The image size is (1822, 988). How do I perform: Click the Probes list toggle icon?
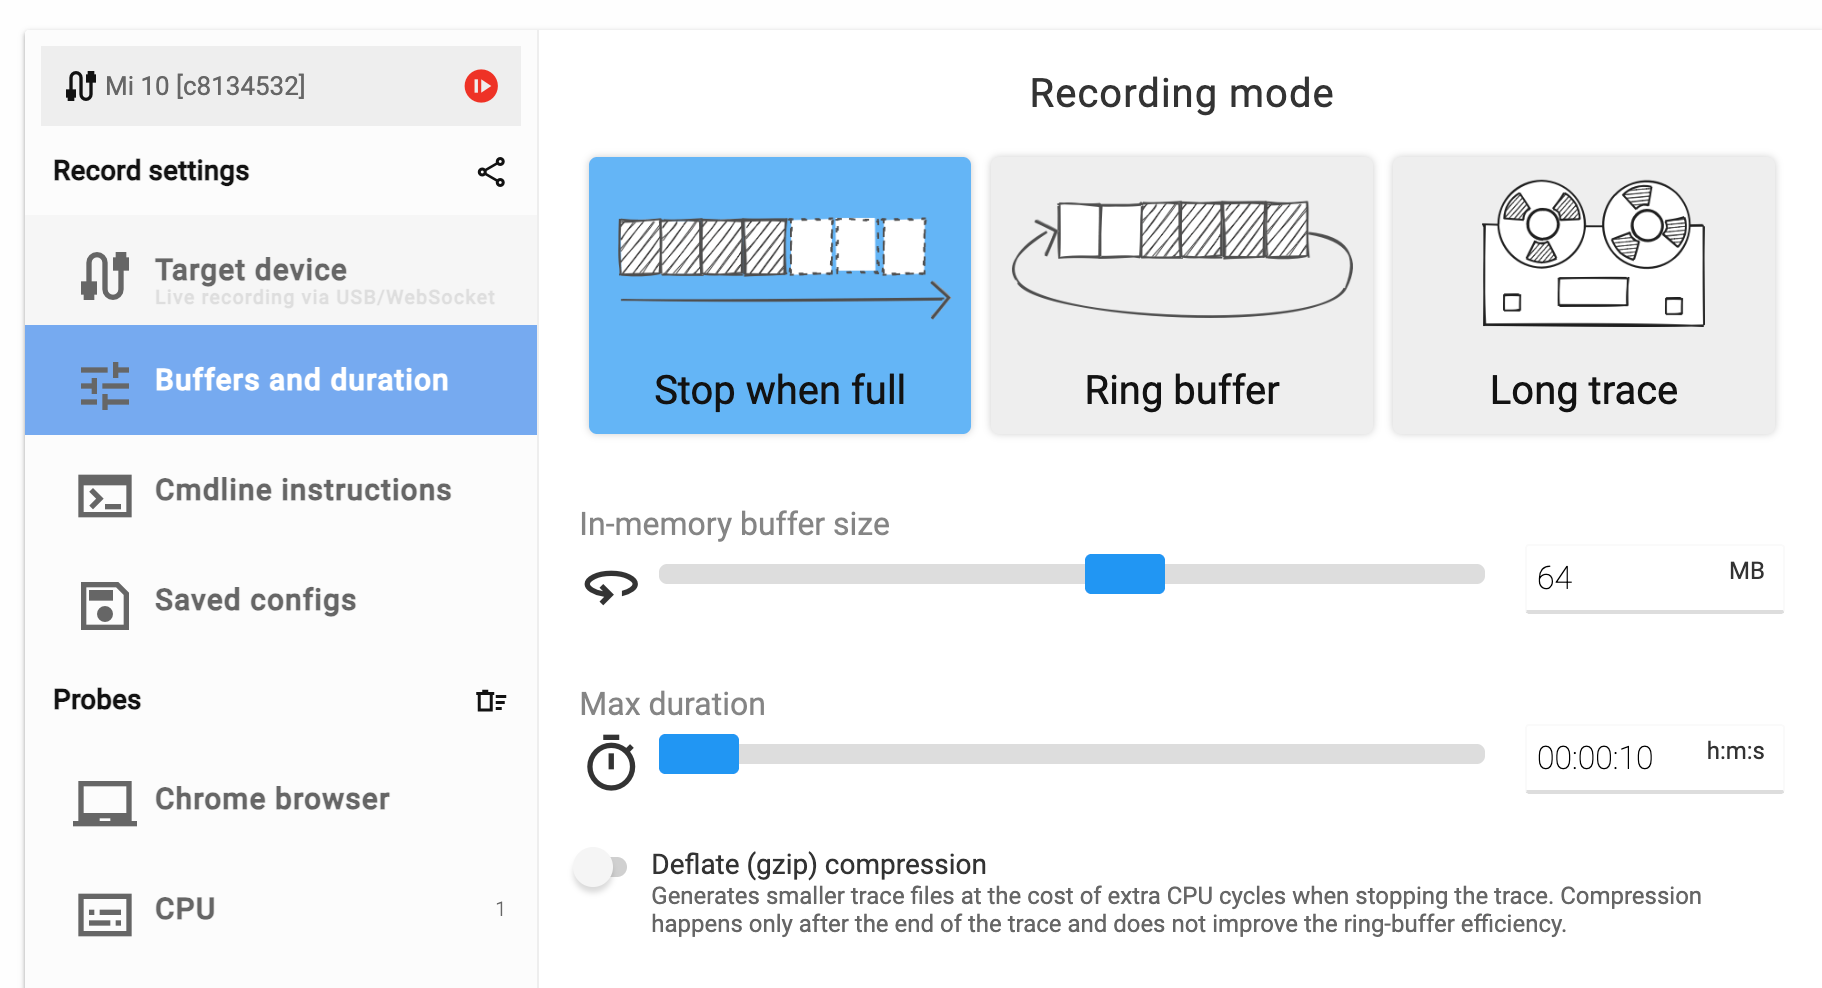tap(491, 701)
